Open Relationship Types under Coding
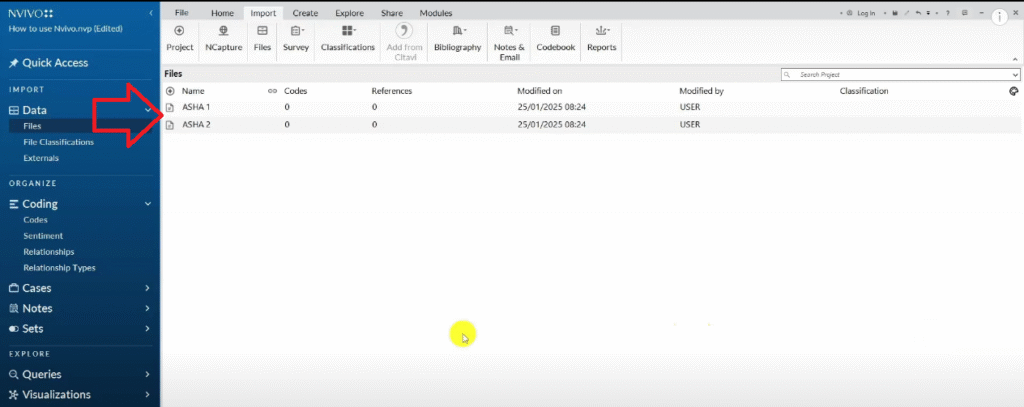1024x407 pixels. click(59, 268)
